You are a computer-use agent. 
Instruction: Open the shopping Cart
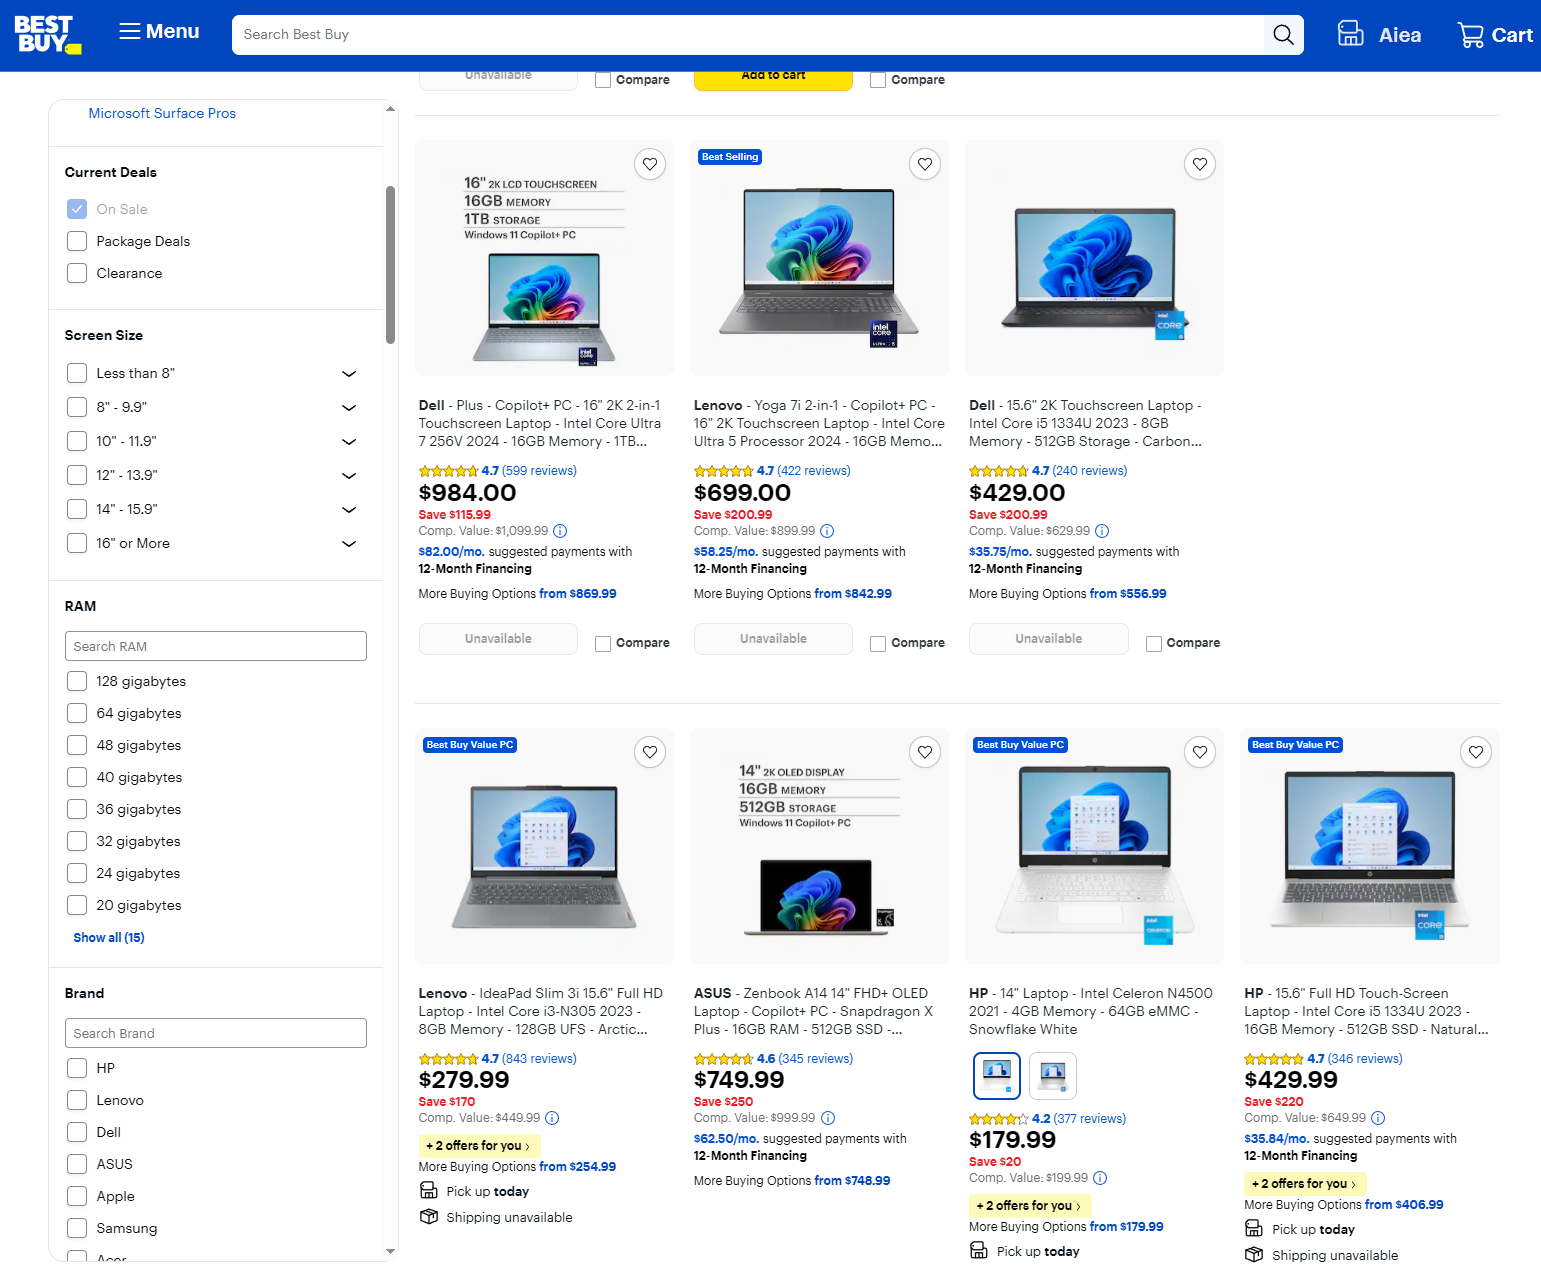pyautogui.click(x=1494, y=34)
